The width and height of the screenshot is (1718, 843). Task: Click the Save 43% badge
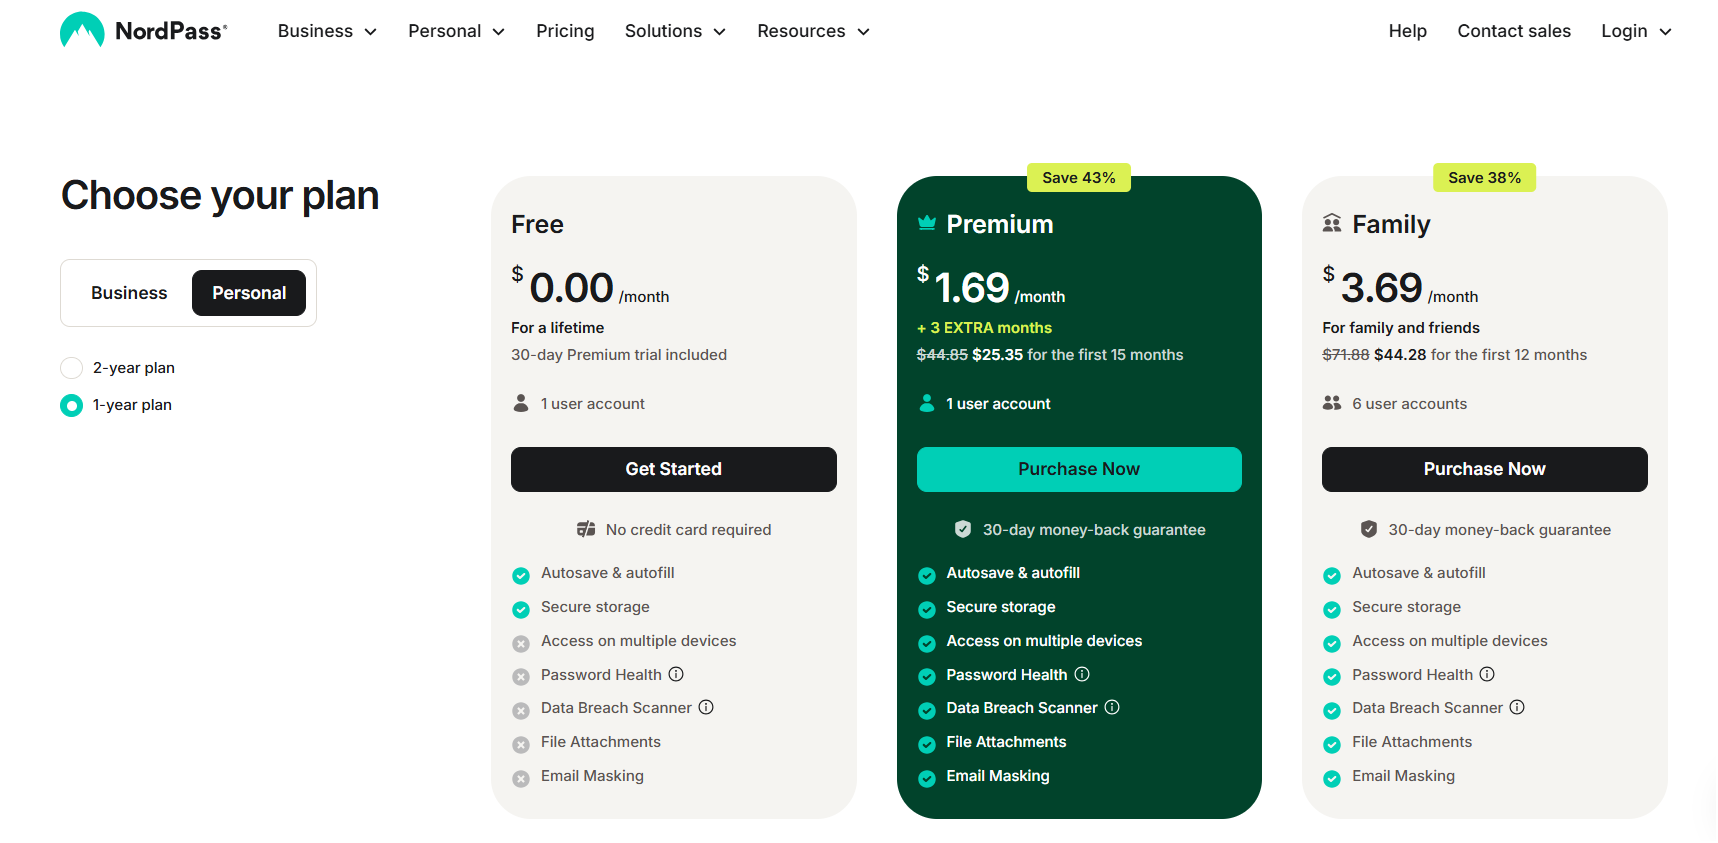[1078, 178]
